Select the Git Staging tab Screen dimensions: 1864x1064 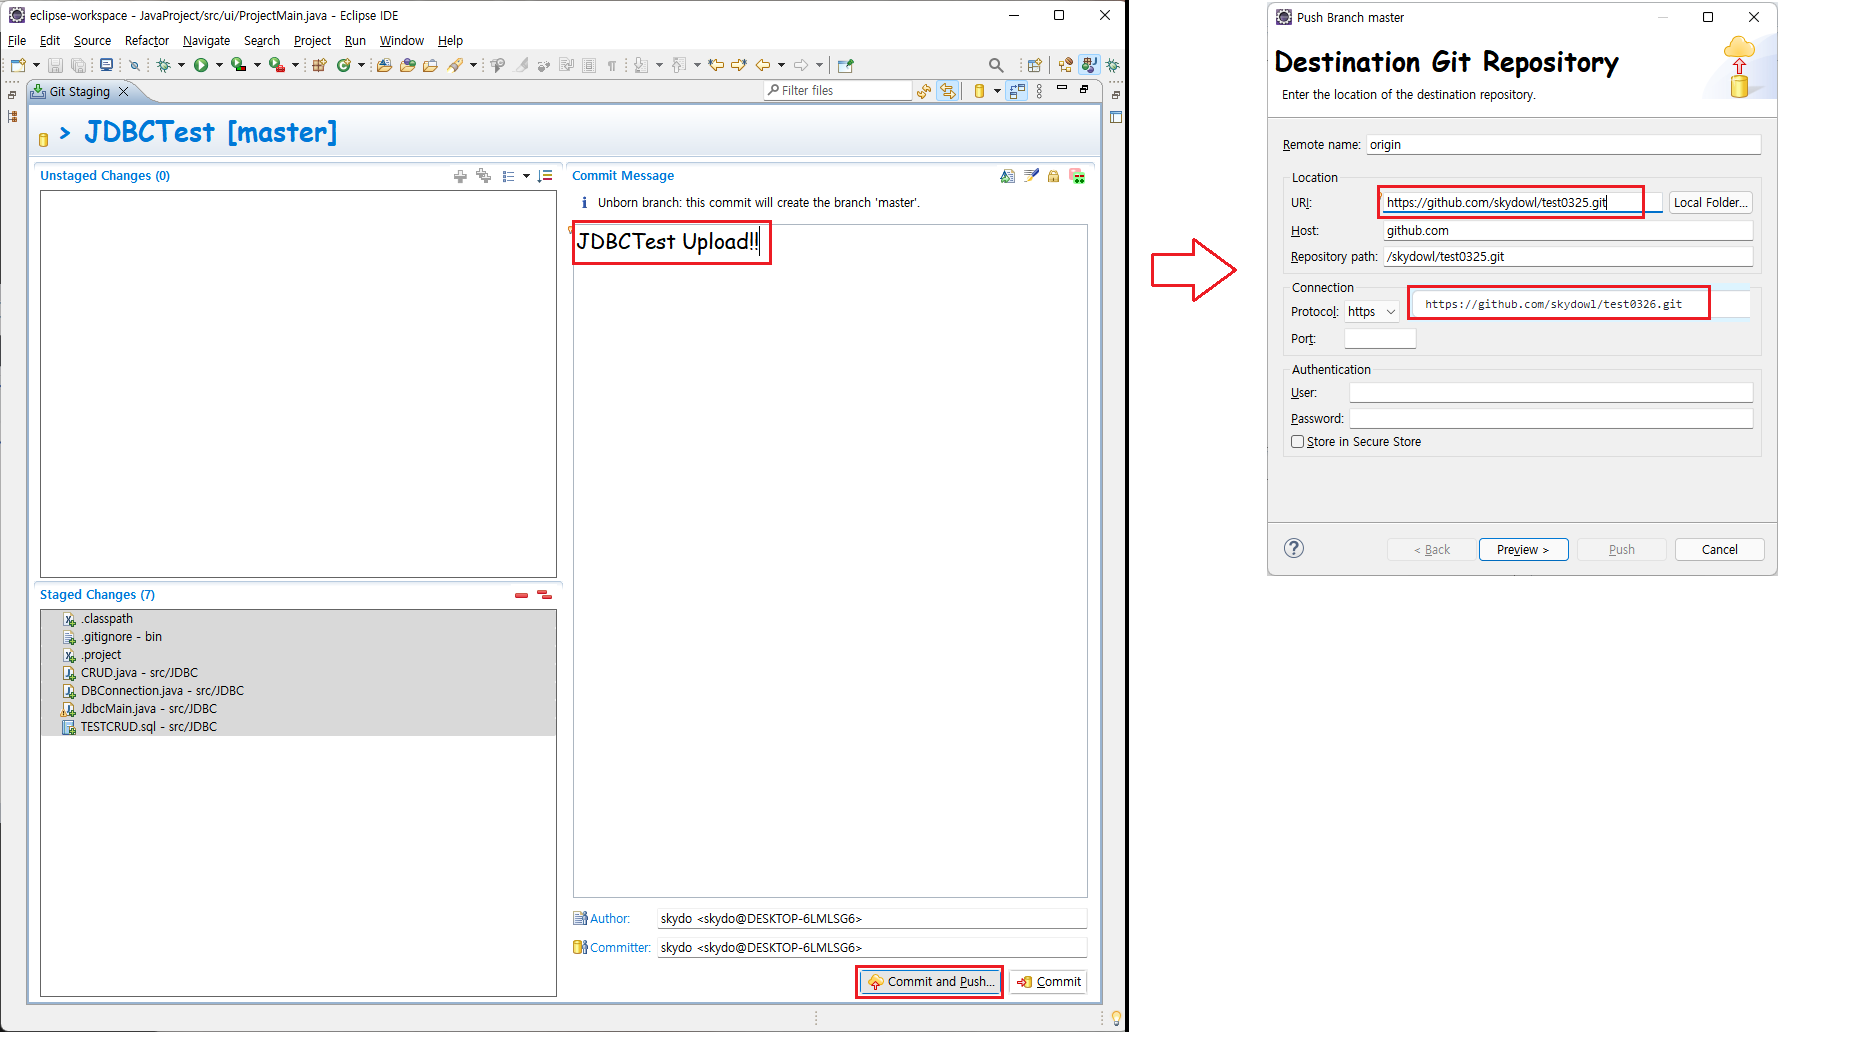pos(80,92)
